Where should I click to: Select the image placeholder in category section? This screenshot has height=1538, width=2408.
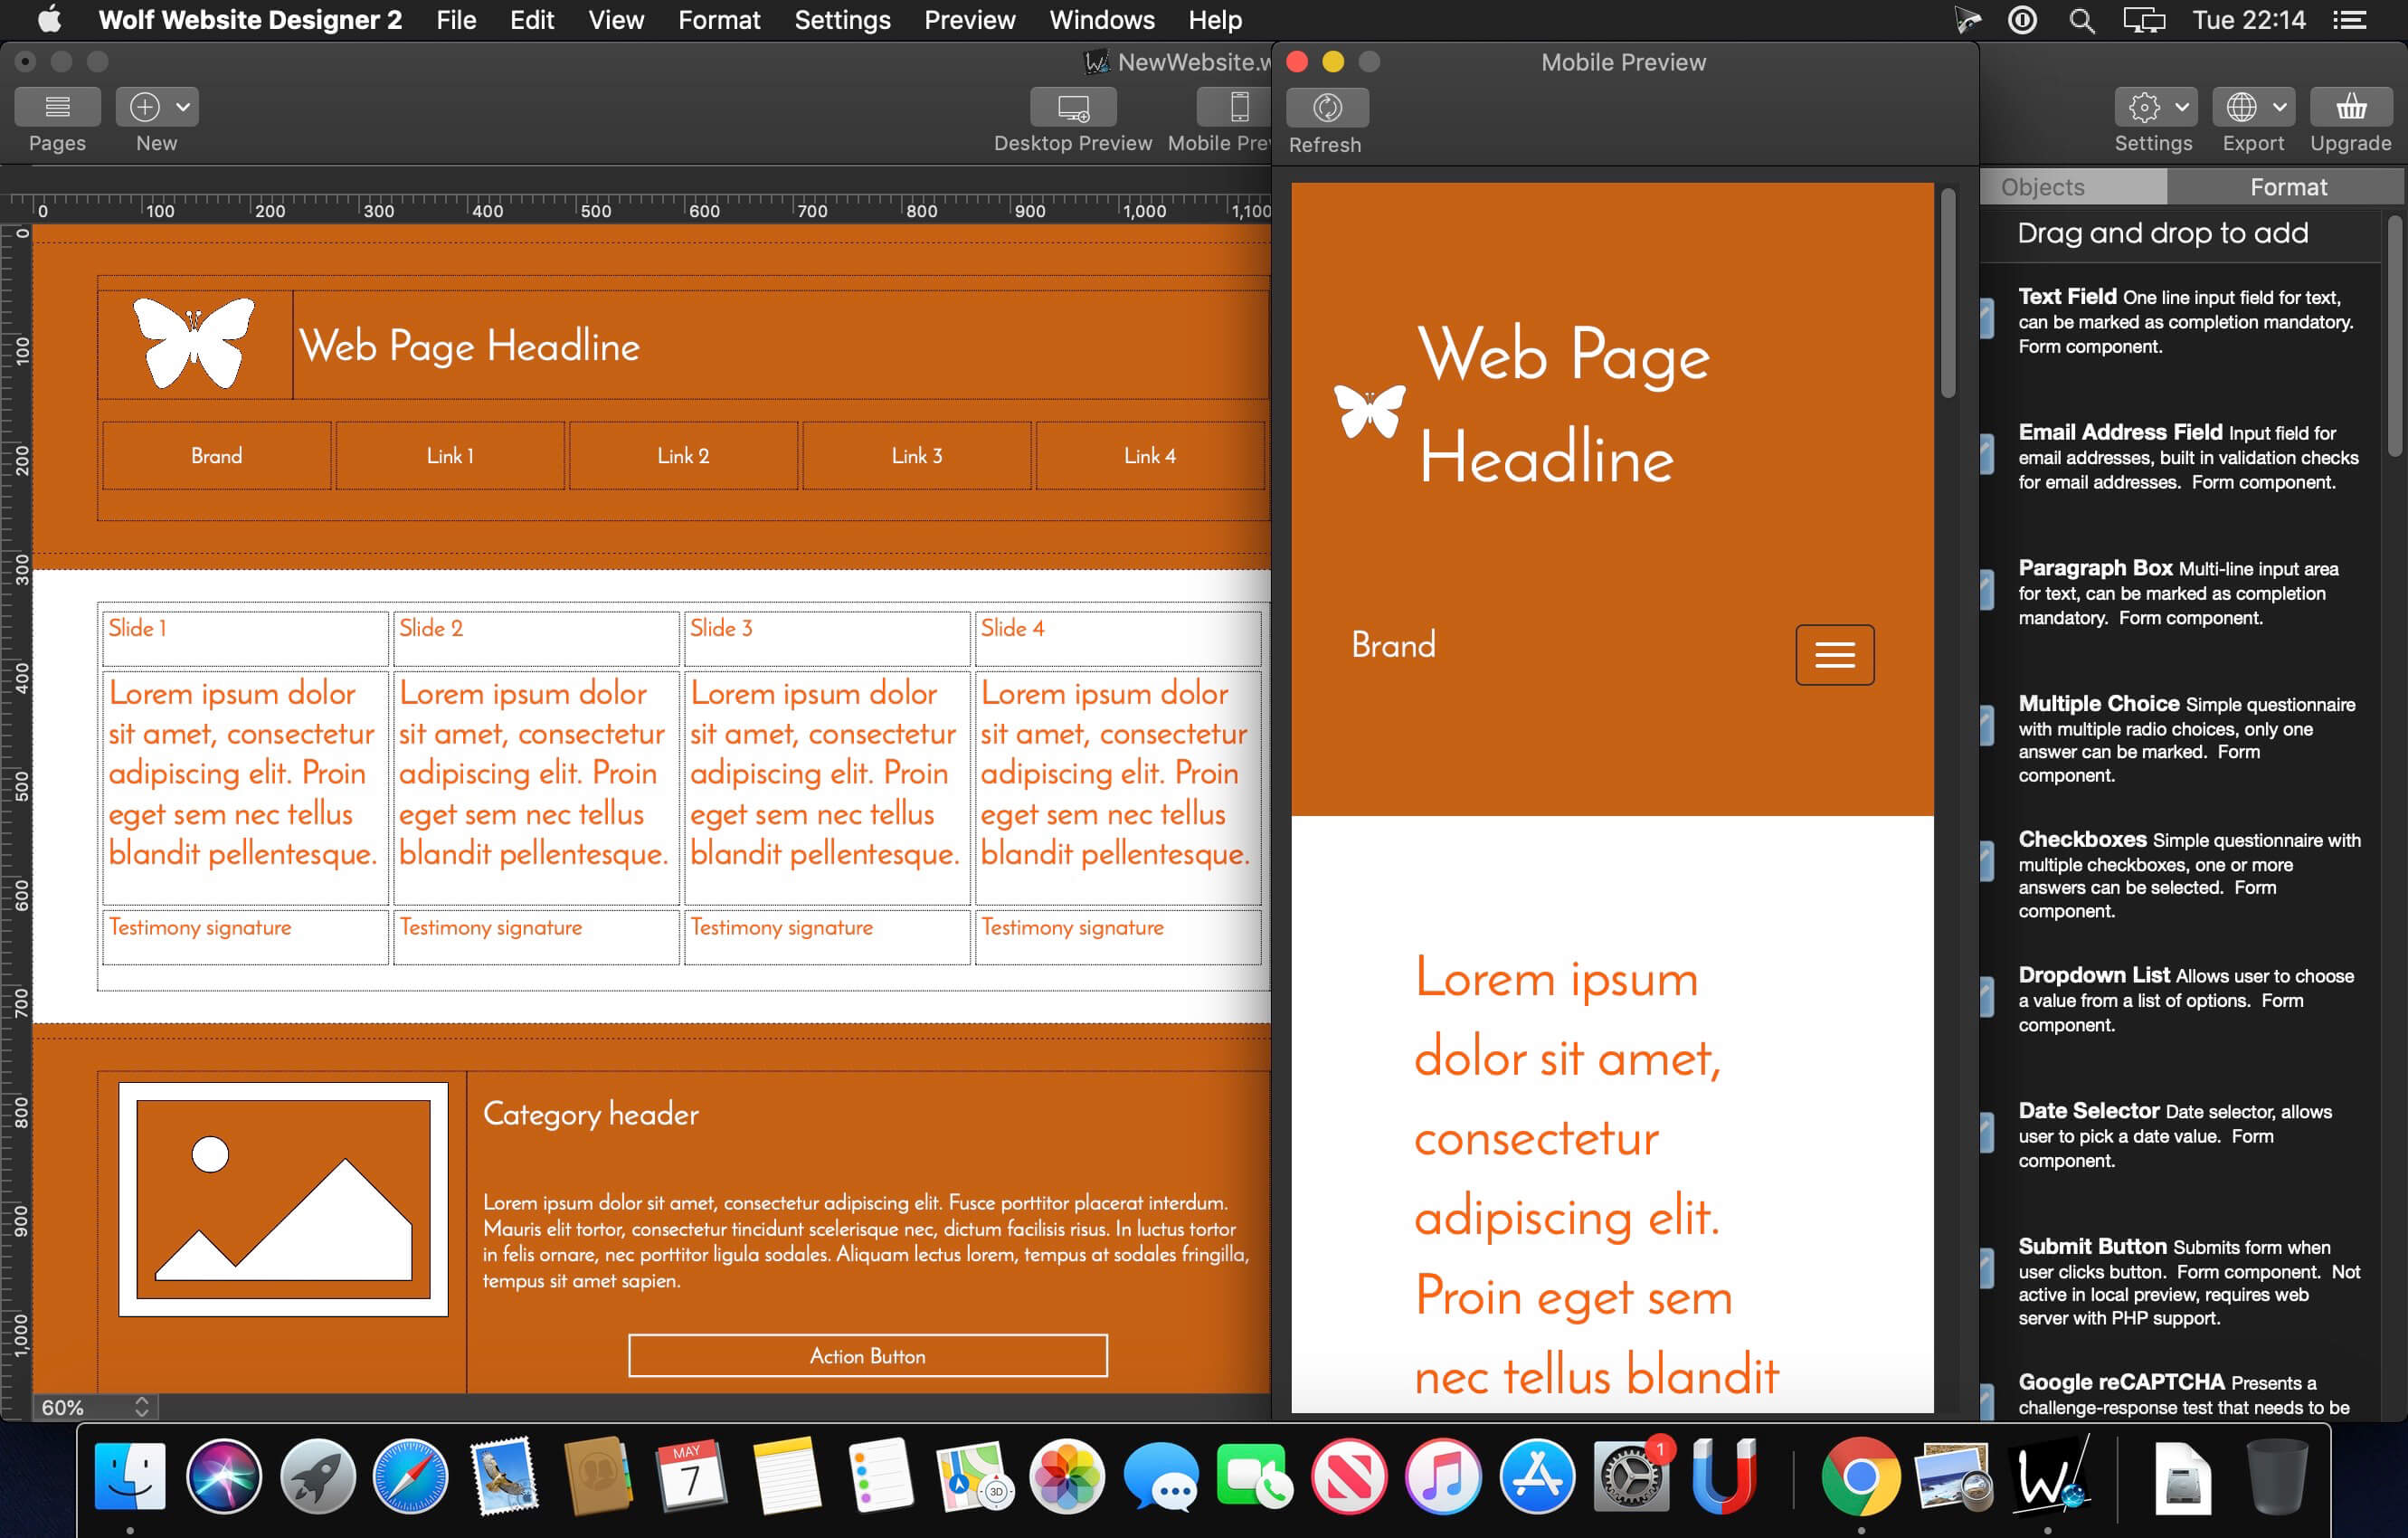coord(283,1199)
